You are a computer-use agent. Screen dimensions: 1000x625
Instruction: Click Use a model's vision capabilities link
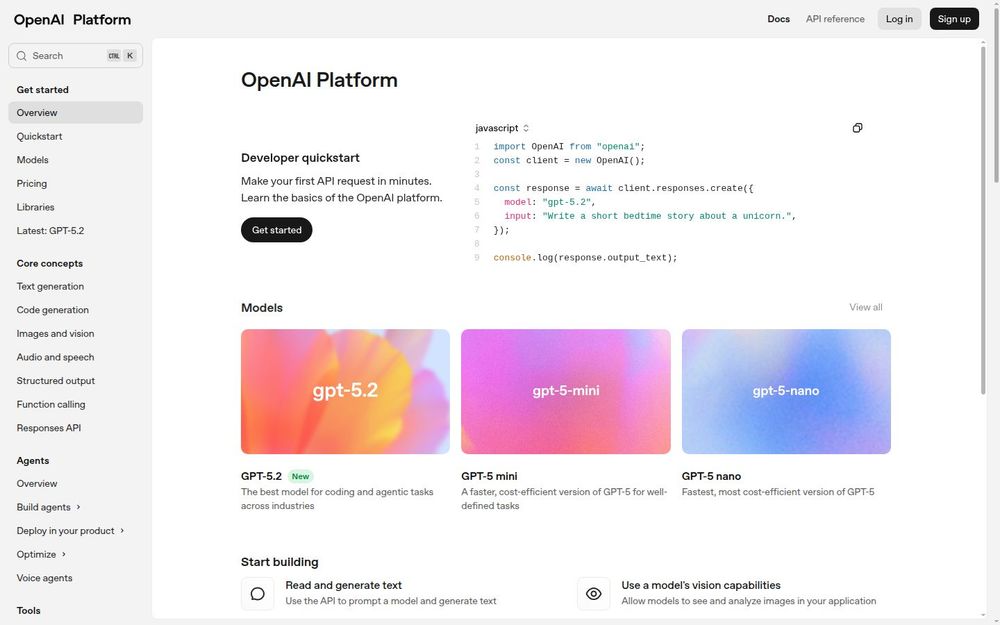(701, 585)
